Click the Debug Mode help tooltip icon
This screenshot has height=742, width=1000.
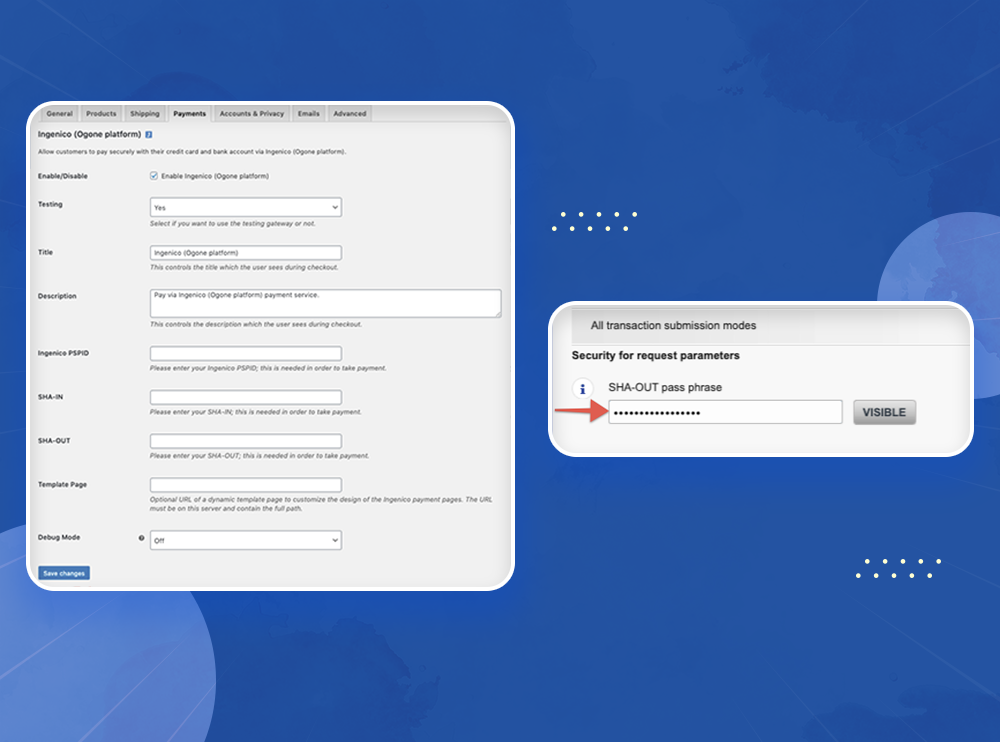click(141, 538)
